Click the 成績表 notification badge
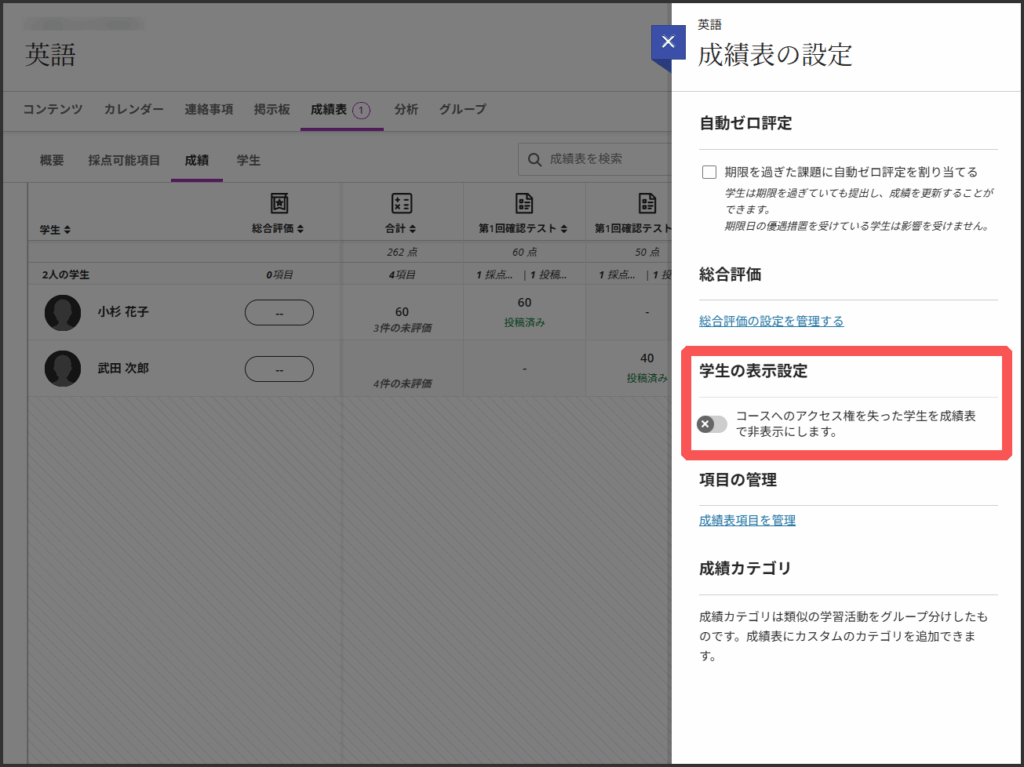 (361, 110)
